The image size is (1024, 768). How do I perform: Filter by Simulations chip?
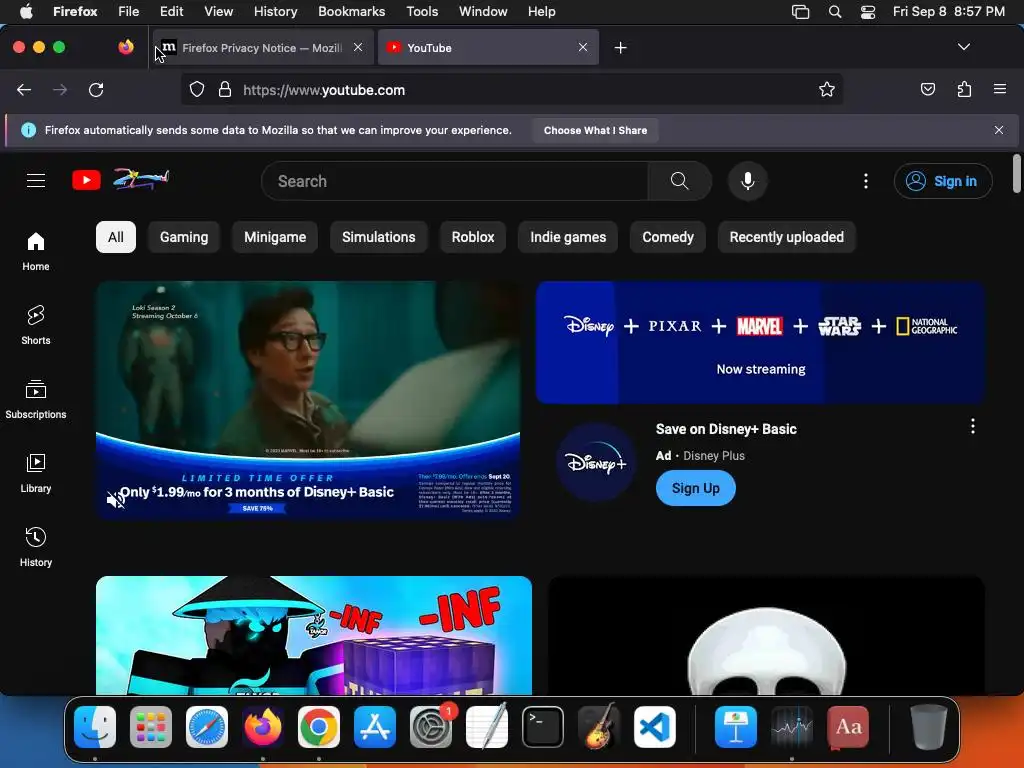pos(379,237)
